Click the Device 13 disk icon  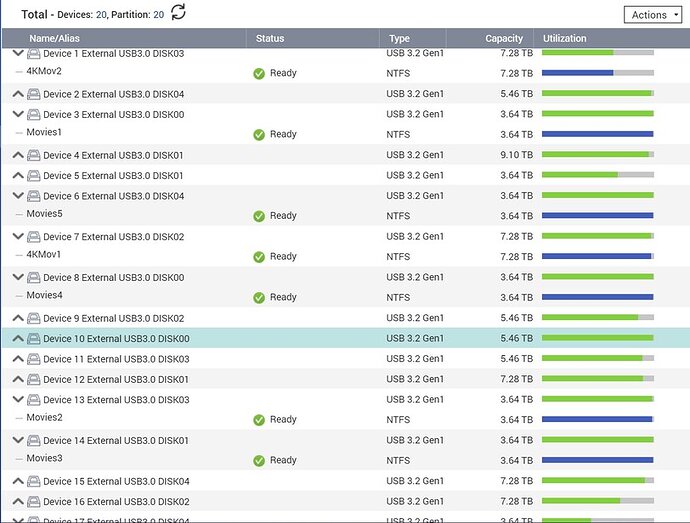pos(34,400)
